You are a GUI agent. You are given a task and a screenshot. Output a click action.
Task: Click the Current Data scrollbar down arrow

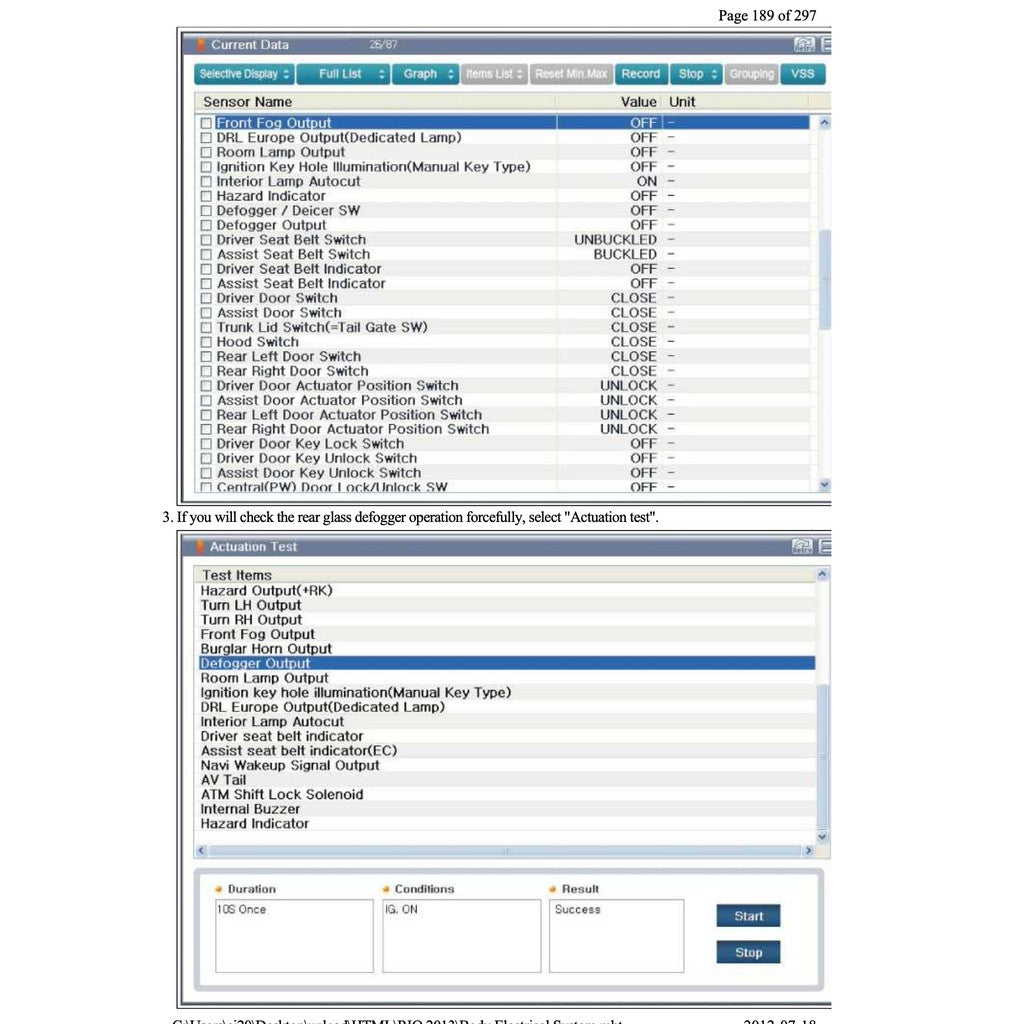click(x=823, y=485)
